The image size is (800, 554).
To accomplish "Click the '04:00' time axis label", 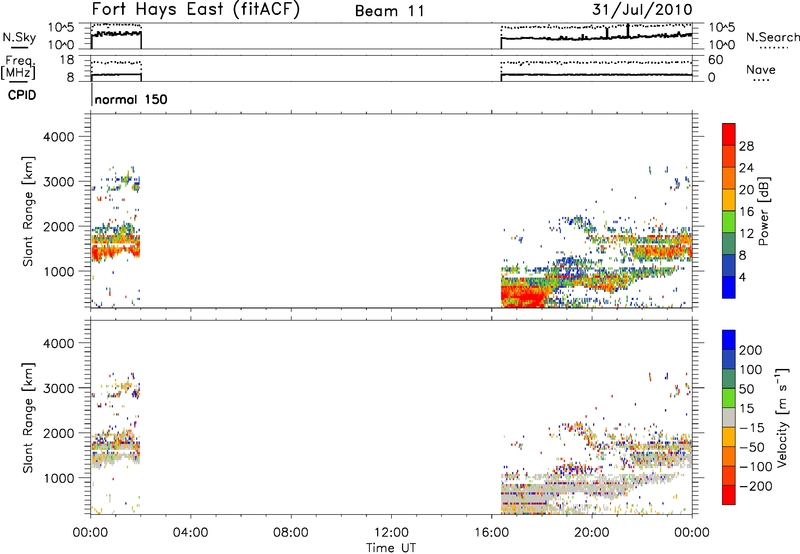I will [x=190, y=533].
